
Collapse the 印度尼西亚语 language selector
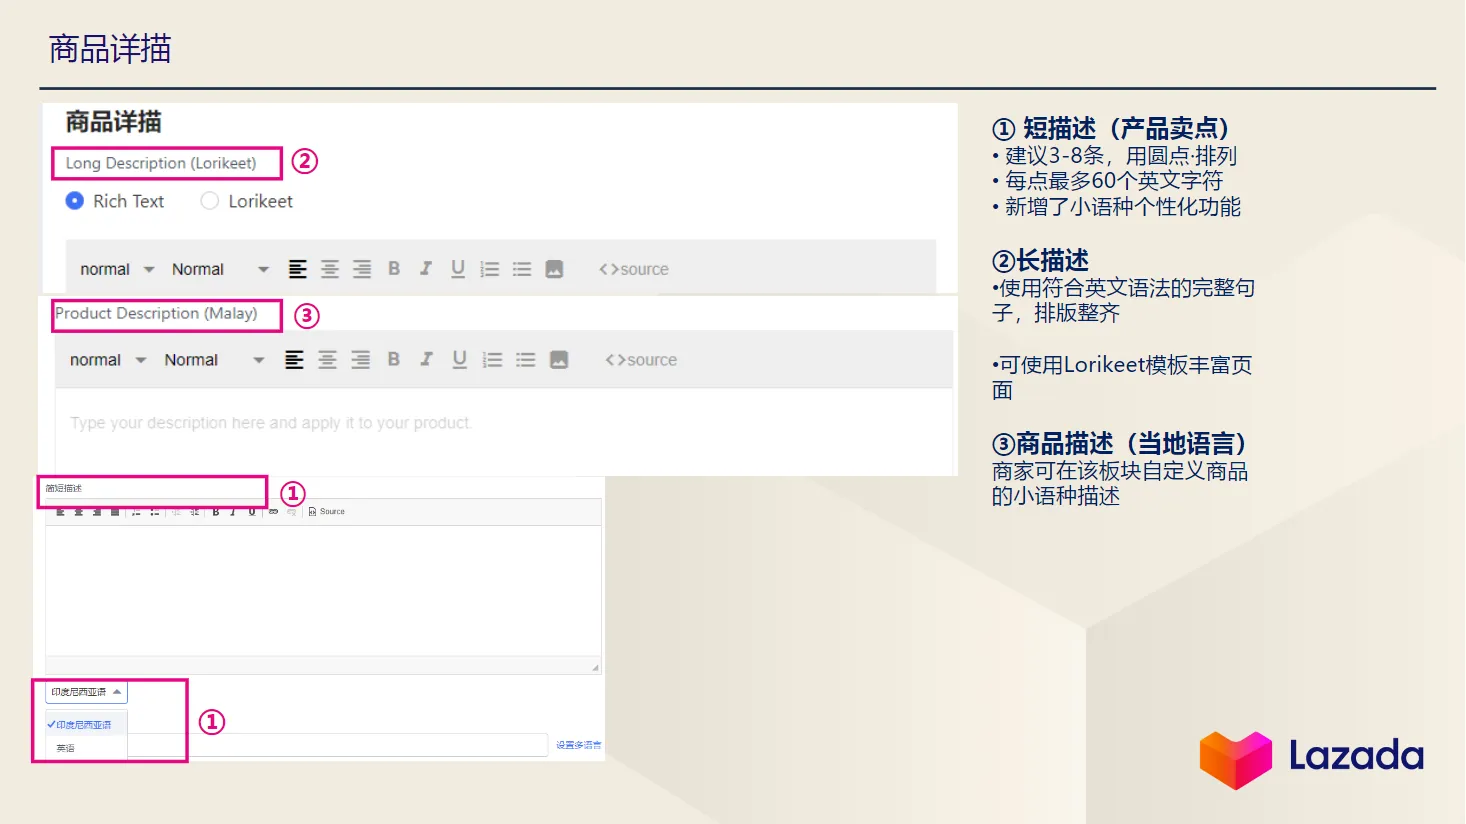85,692
